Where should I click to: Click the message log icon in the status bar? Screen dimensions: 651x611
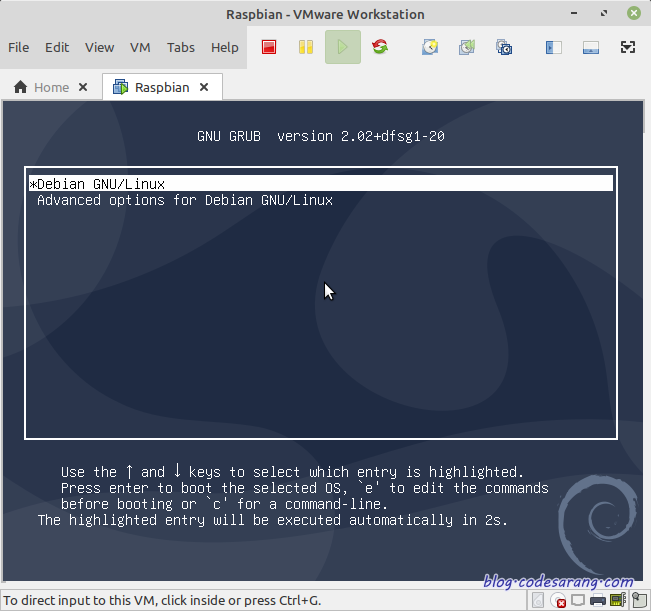click(639, 600)
